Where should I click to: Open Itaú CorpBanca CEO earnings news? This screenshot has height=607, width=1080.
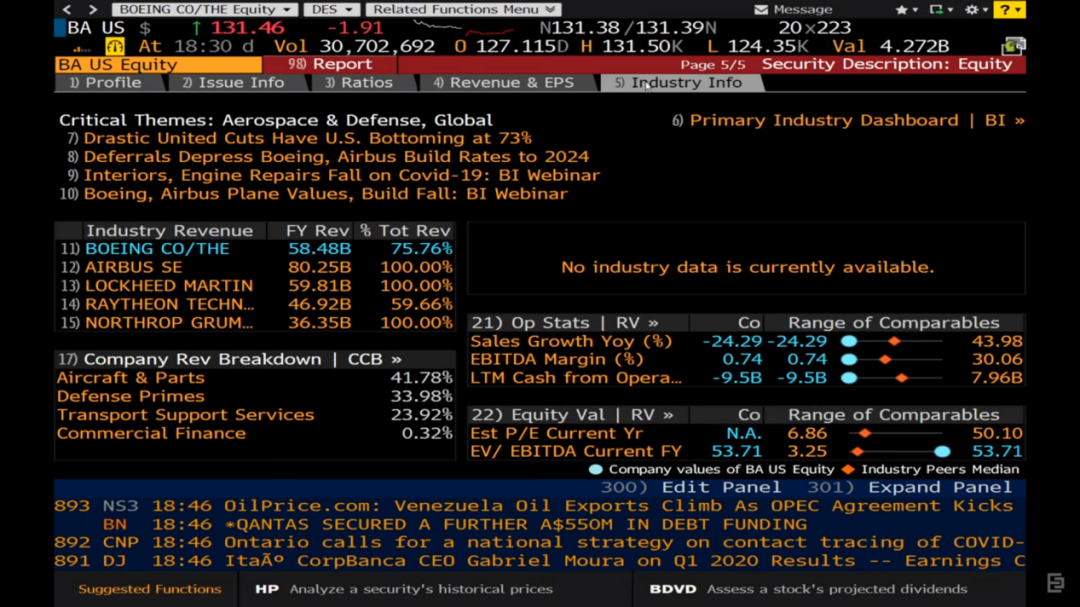click(539, 562)
